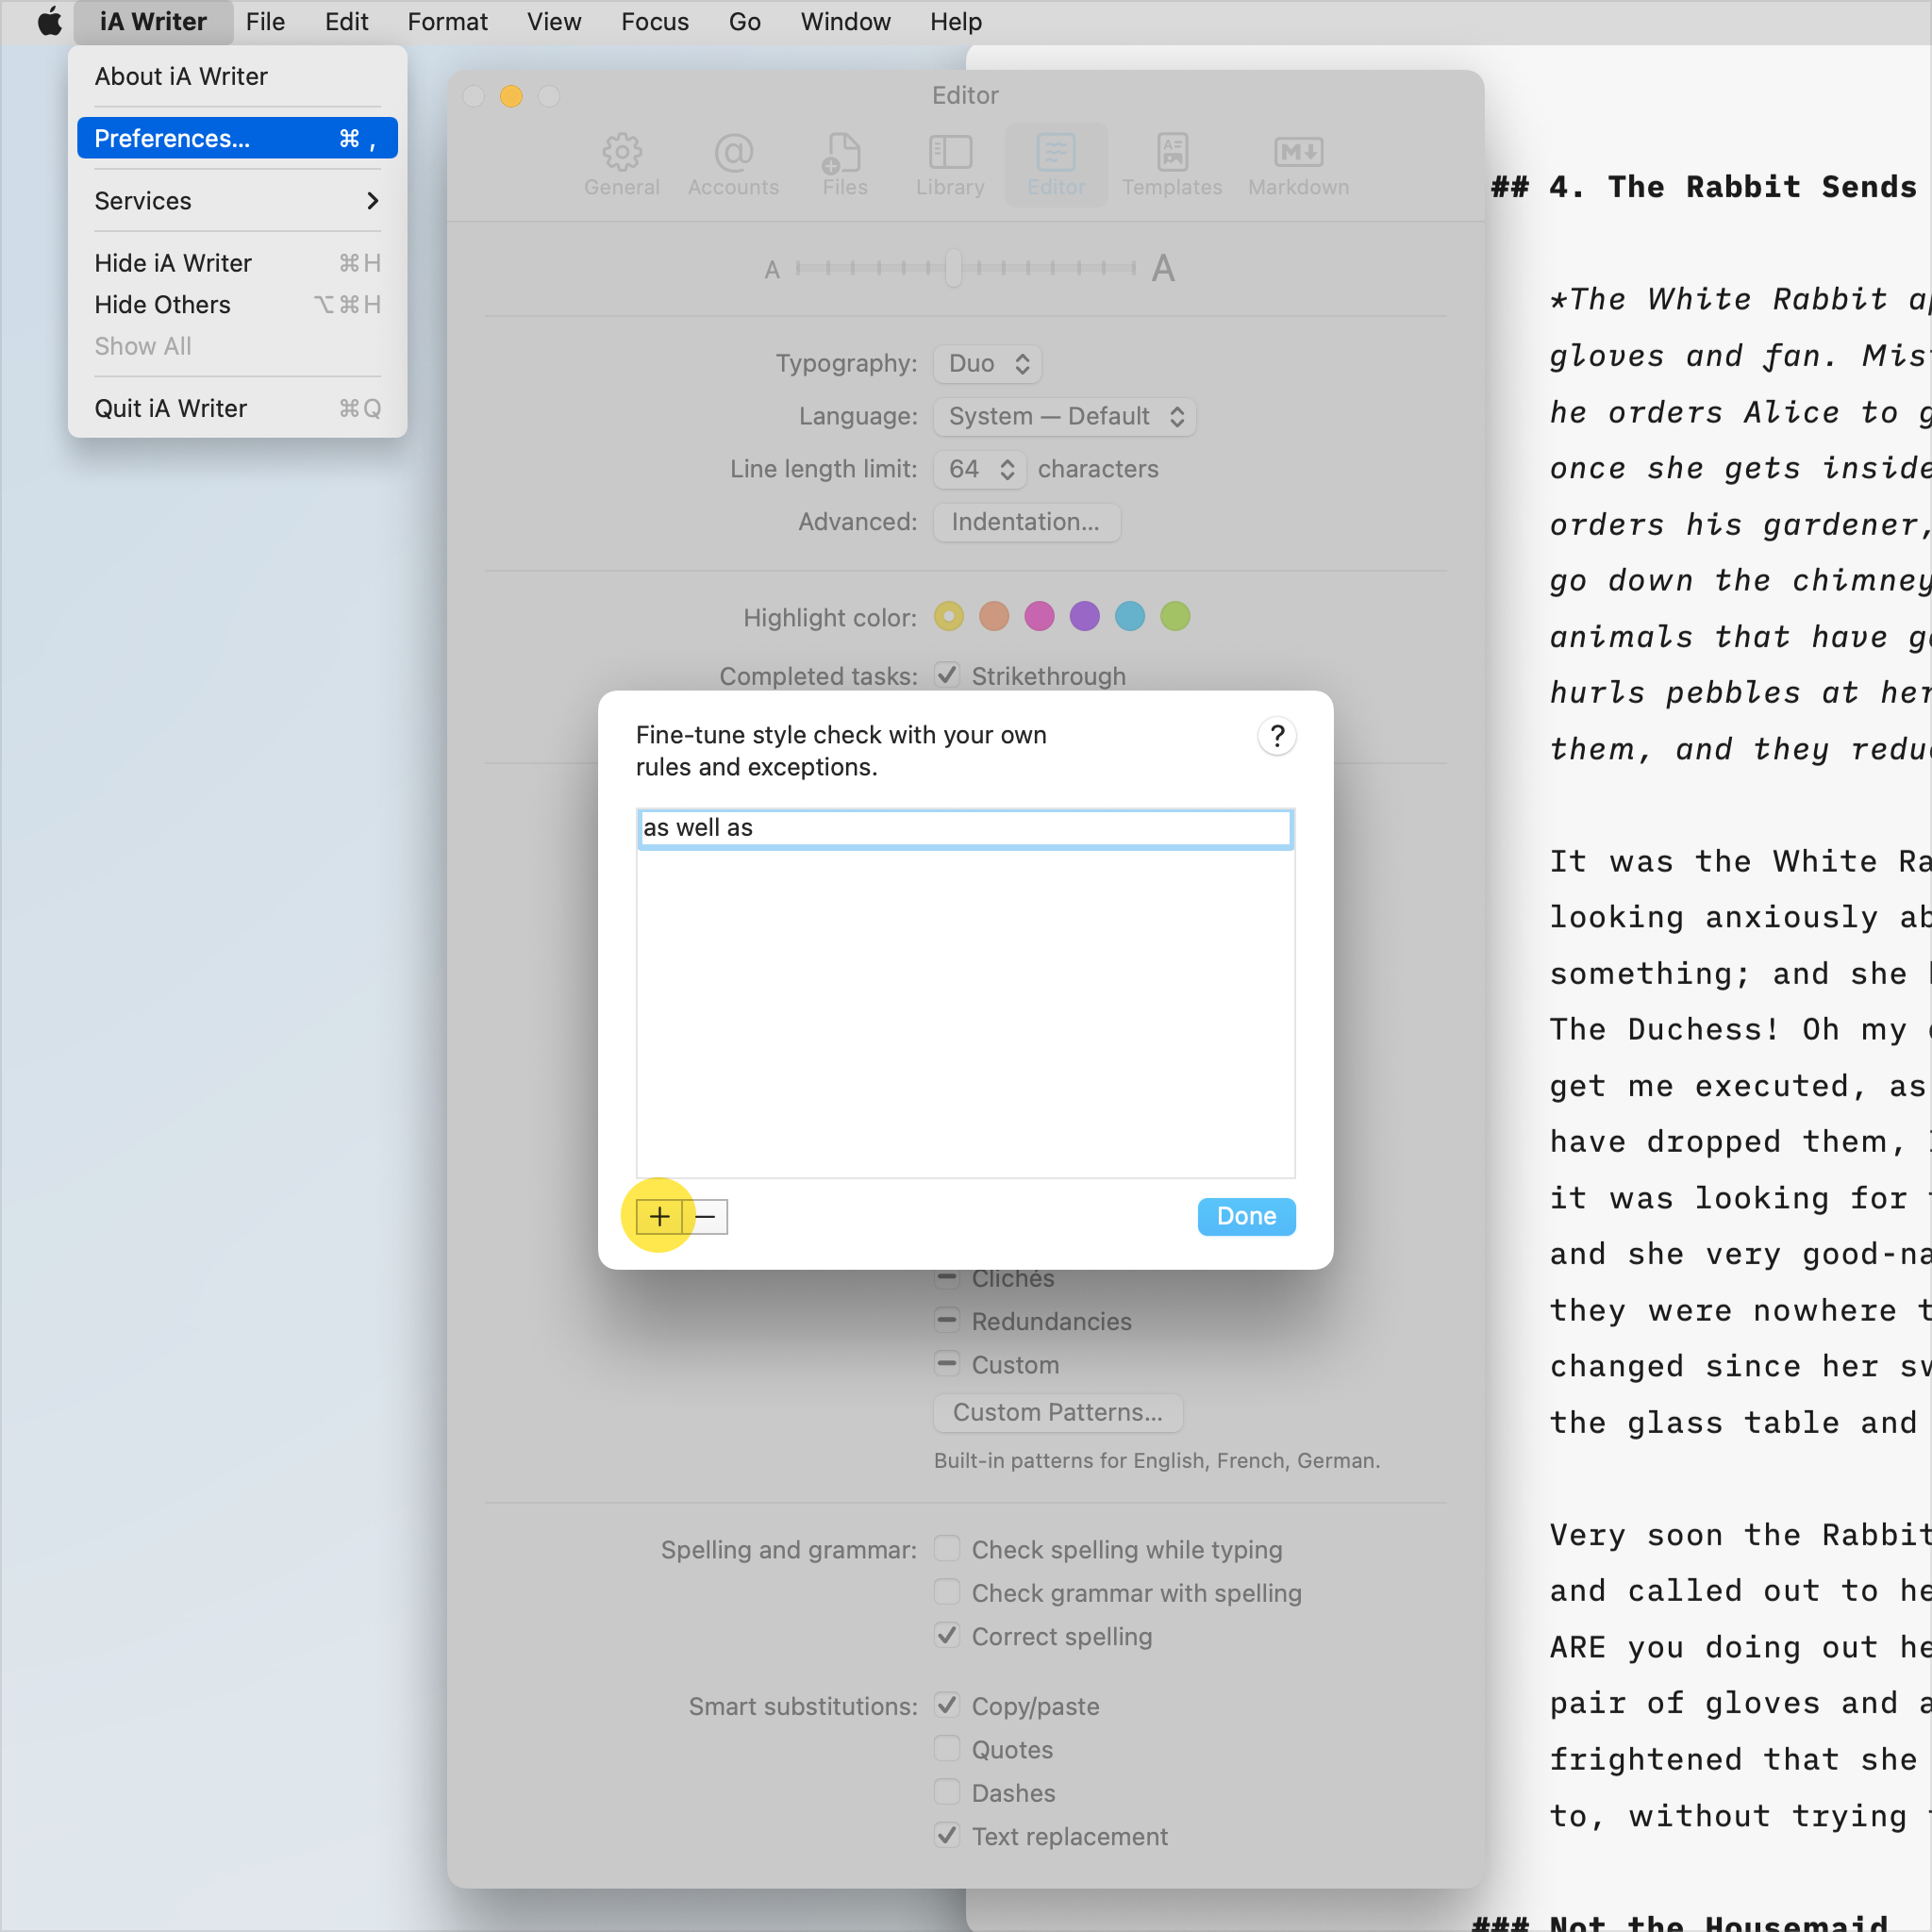The width and height of the screenshot is (1932, 1932).
Task: Open the General preferences tab
Action: coord(621,165)
